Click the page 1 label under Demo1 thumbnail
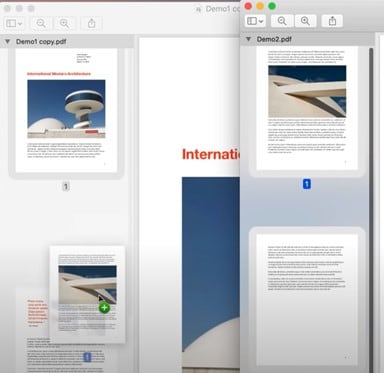Image resolution: width=384 pixels, height=373 pixels. click(x=66, y=187)
